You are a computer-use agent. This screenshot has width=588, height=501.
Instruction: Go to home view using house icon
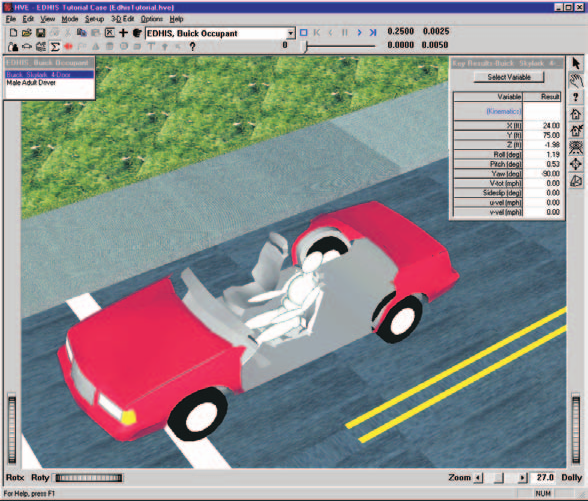click(x=576, y=114)
